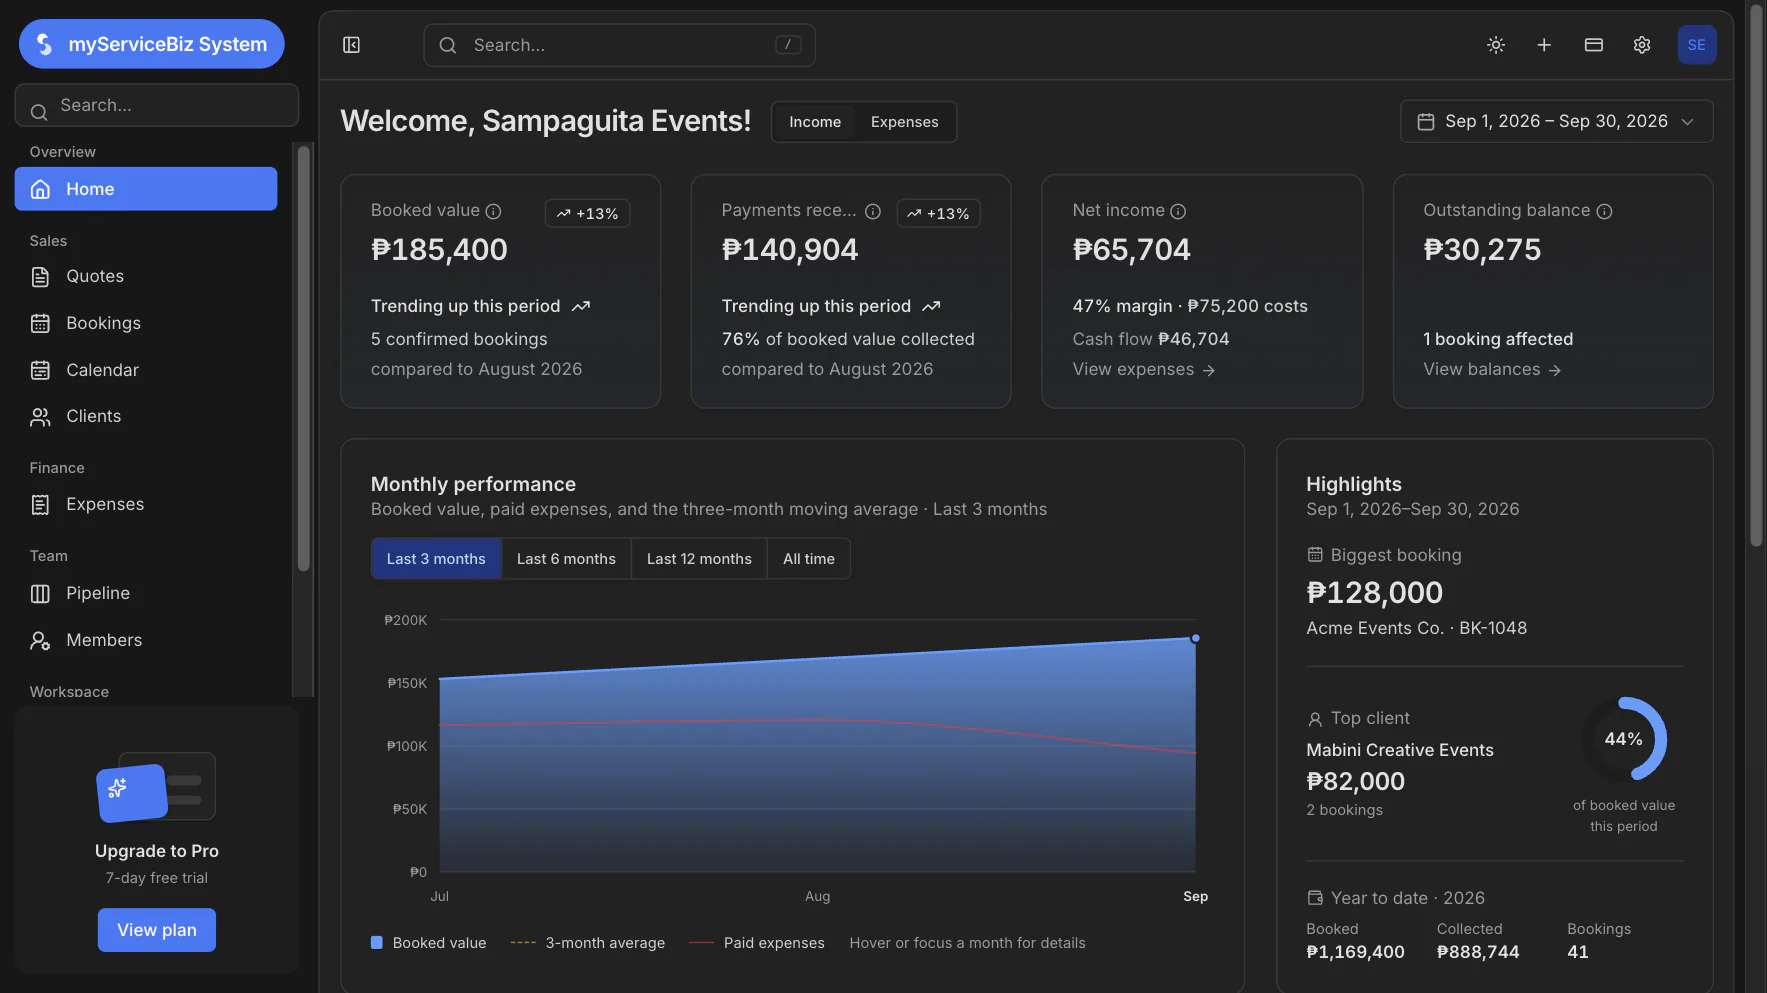Click the Payments received info icon
Viewport: 1767px width, 993px height.
tap(873, 211)
